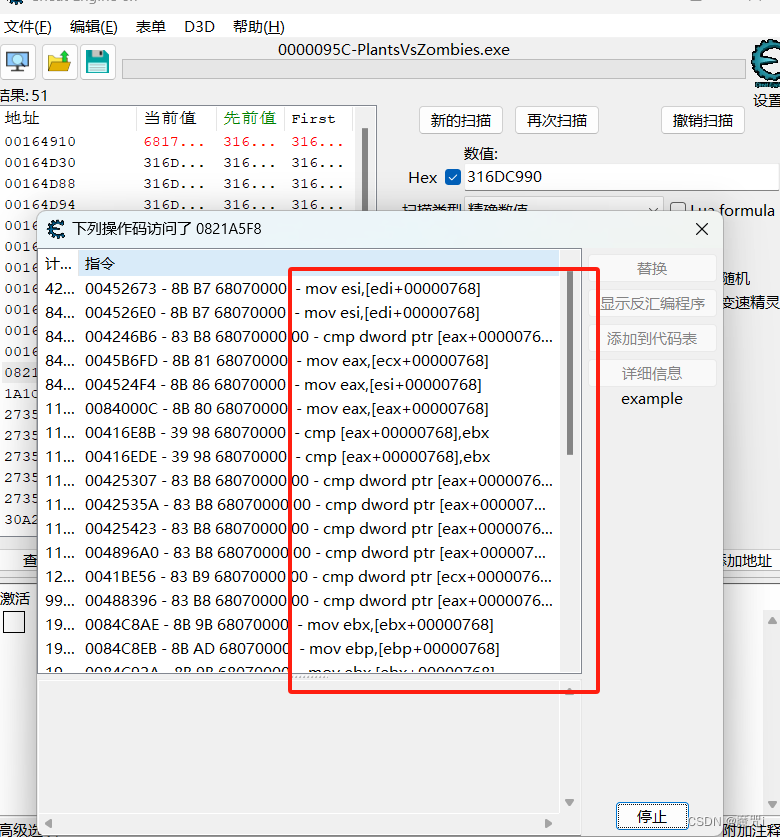
Task: Click the hex value input field 316DC990
Action: tap(621, 177)
